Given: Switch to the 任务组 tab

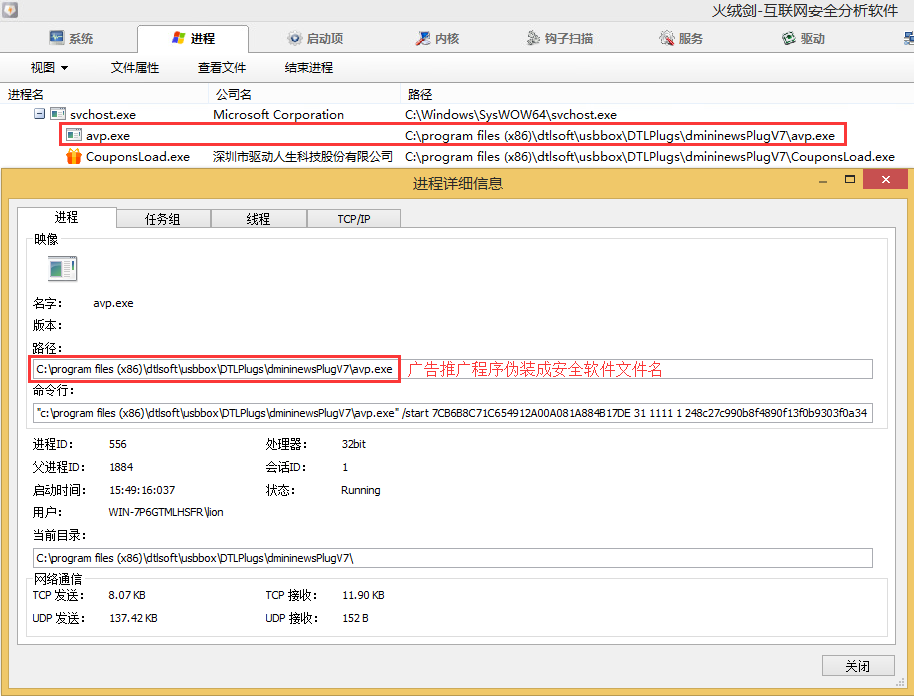Looking at the screenshot, I should click(163, 219).
